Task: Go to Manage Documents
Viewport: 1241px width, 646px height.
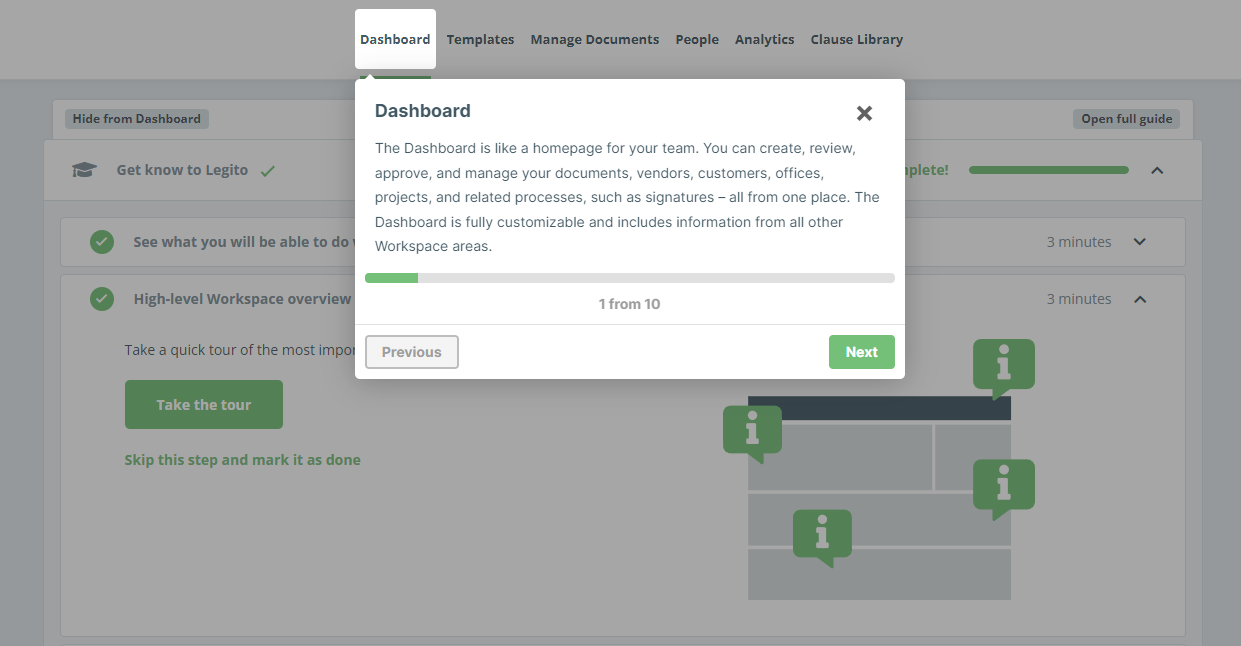Action: pyautogui.click(x=595, y=39)
